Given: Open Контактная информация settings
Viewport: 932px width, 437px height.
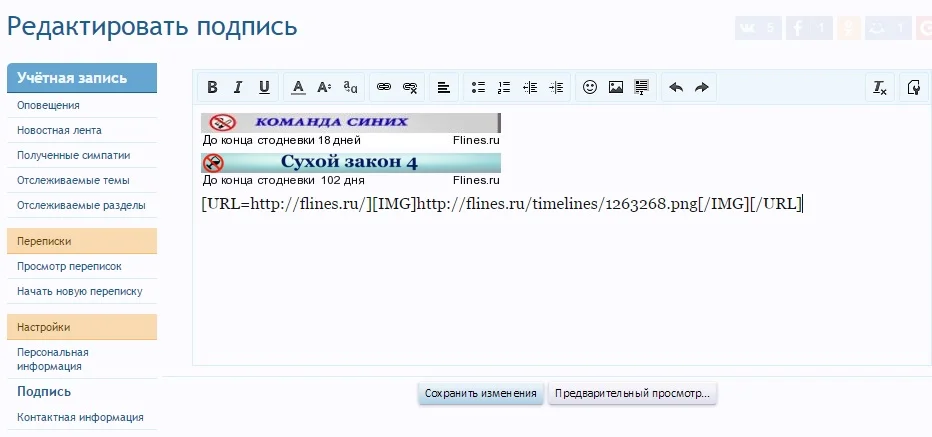Looking at the screenshot, I should point(82,417).
